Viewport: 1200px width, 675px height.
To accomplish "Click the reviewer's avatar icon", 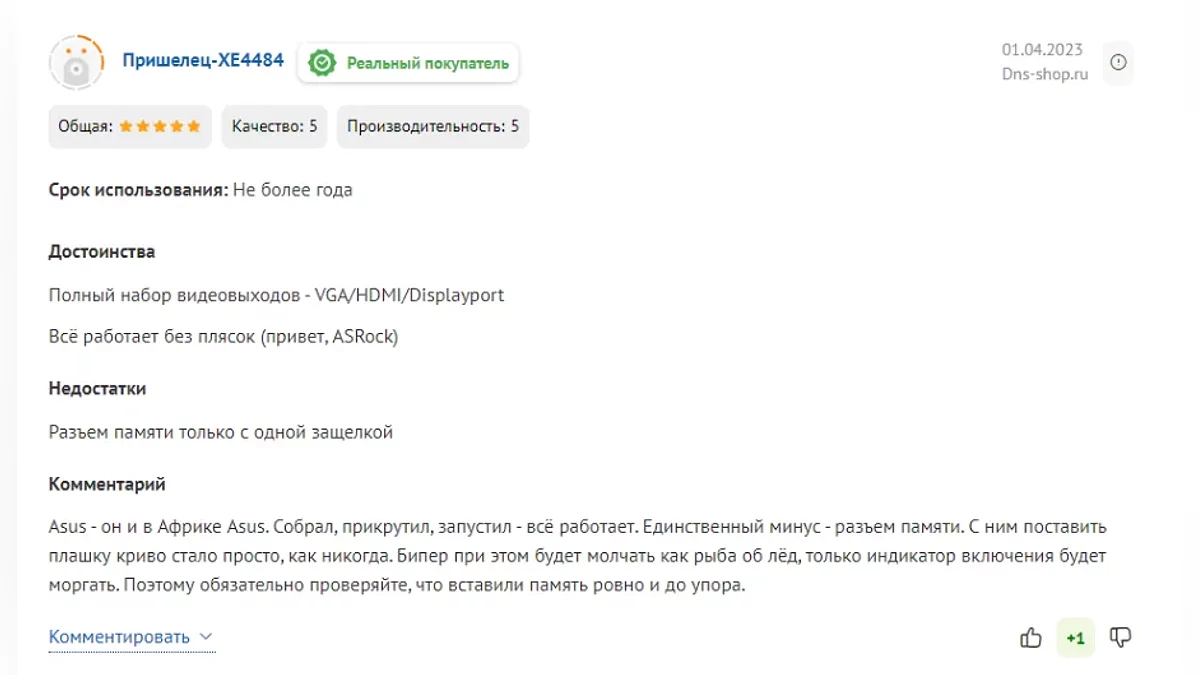I will coord(77,62).
